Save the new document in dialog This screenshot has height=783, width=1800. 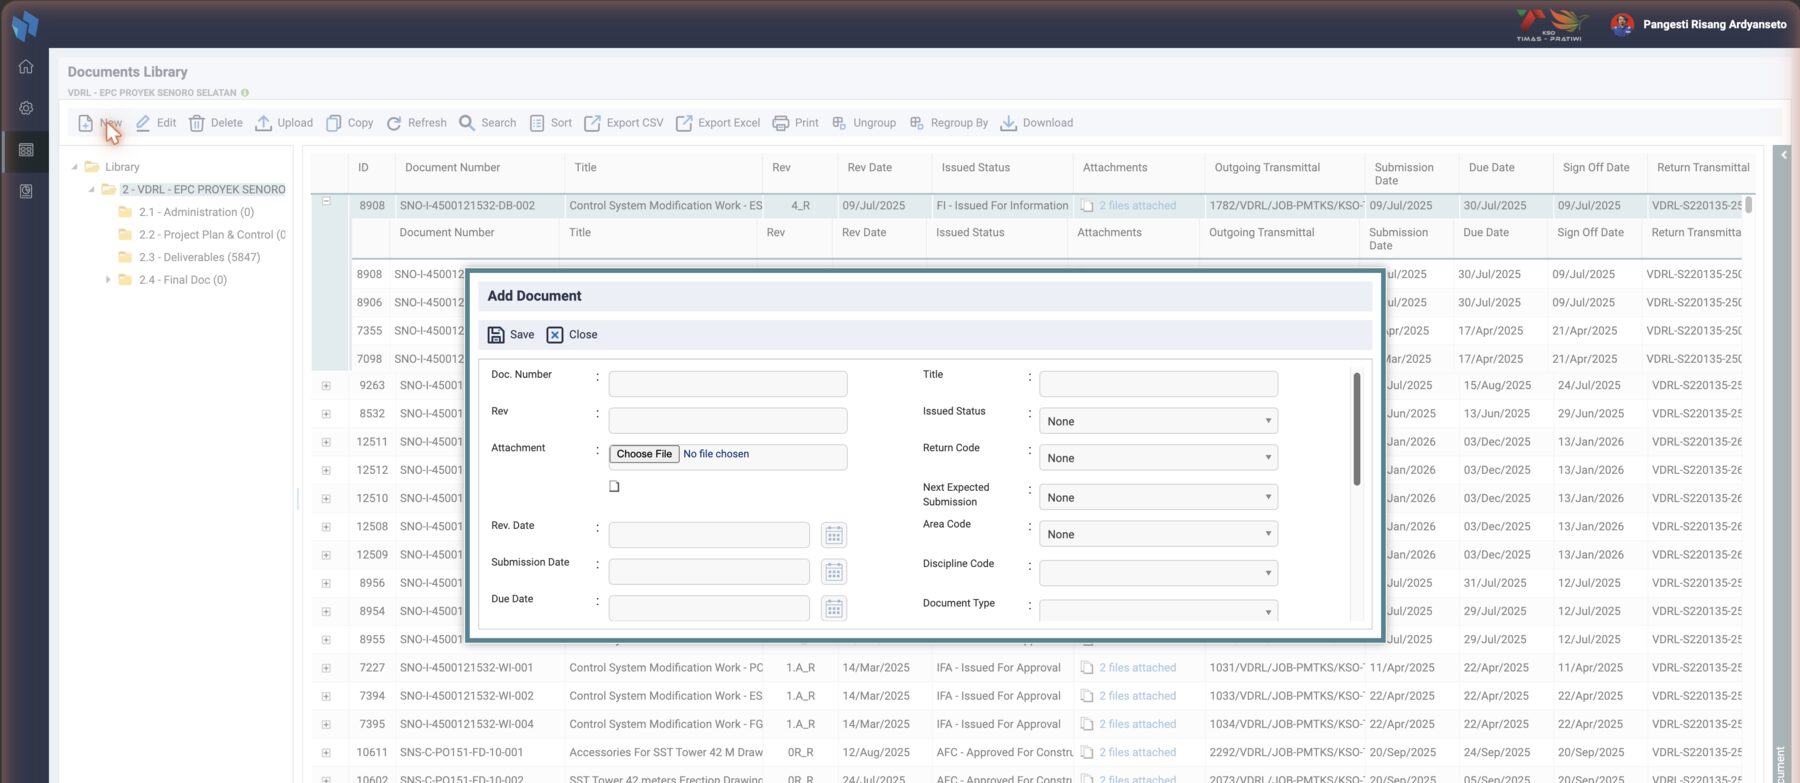tap(510, 335)
